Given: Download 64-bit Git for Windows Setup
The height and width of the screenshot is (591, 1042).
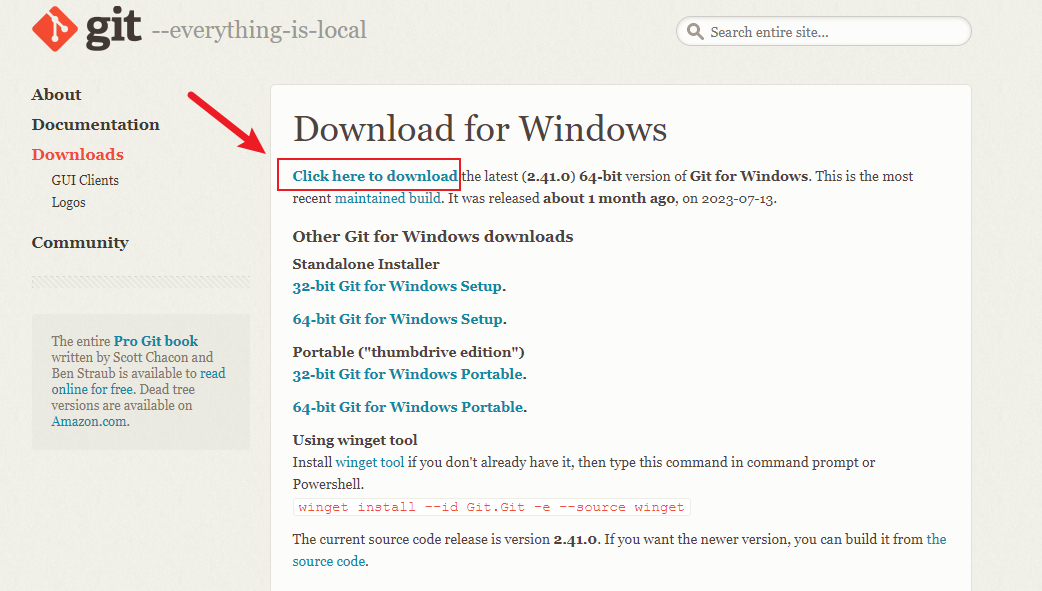Looking at the screenshot, I should pyautogui.click(x=397, y=319).
